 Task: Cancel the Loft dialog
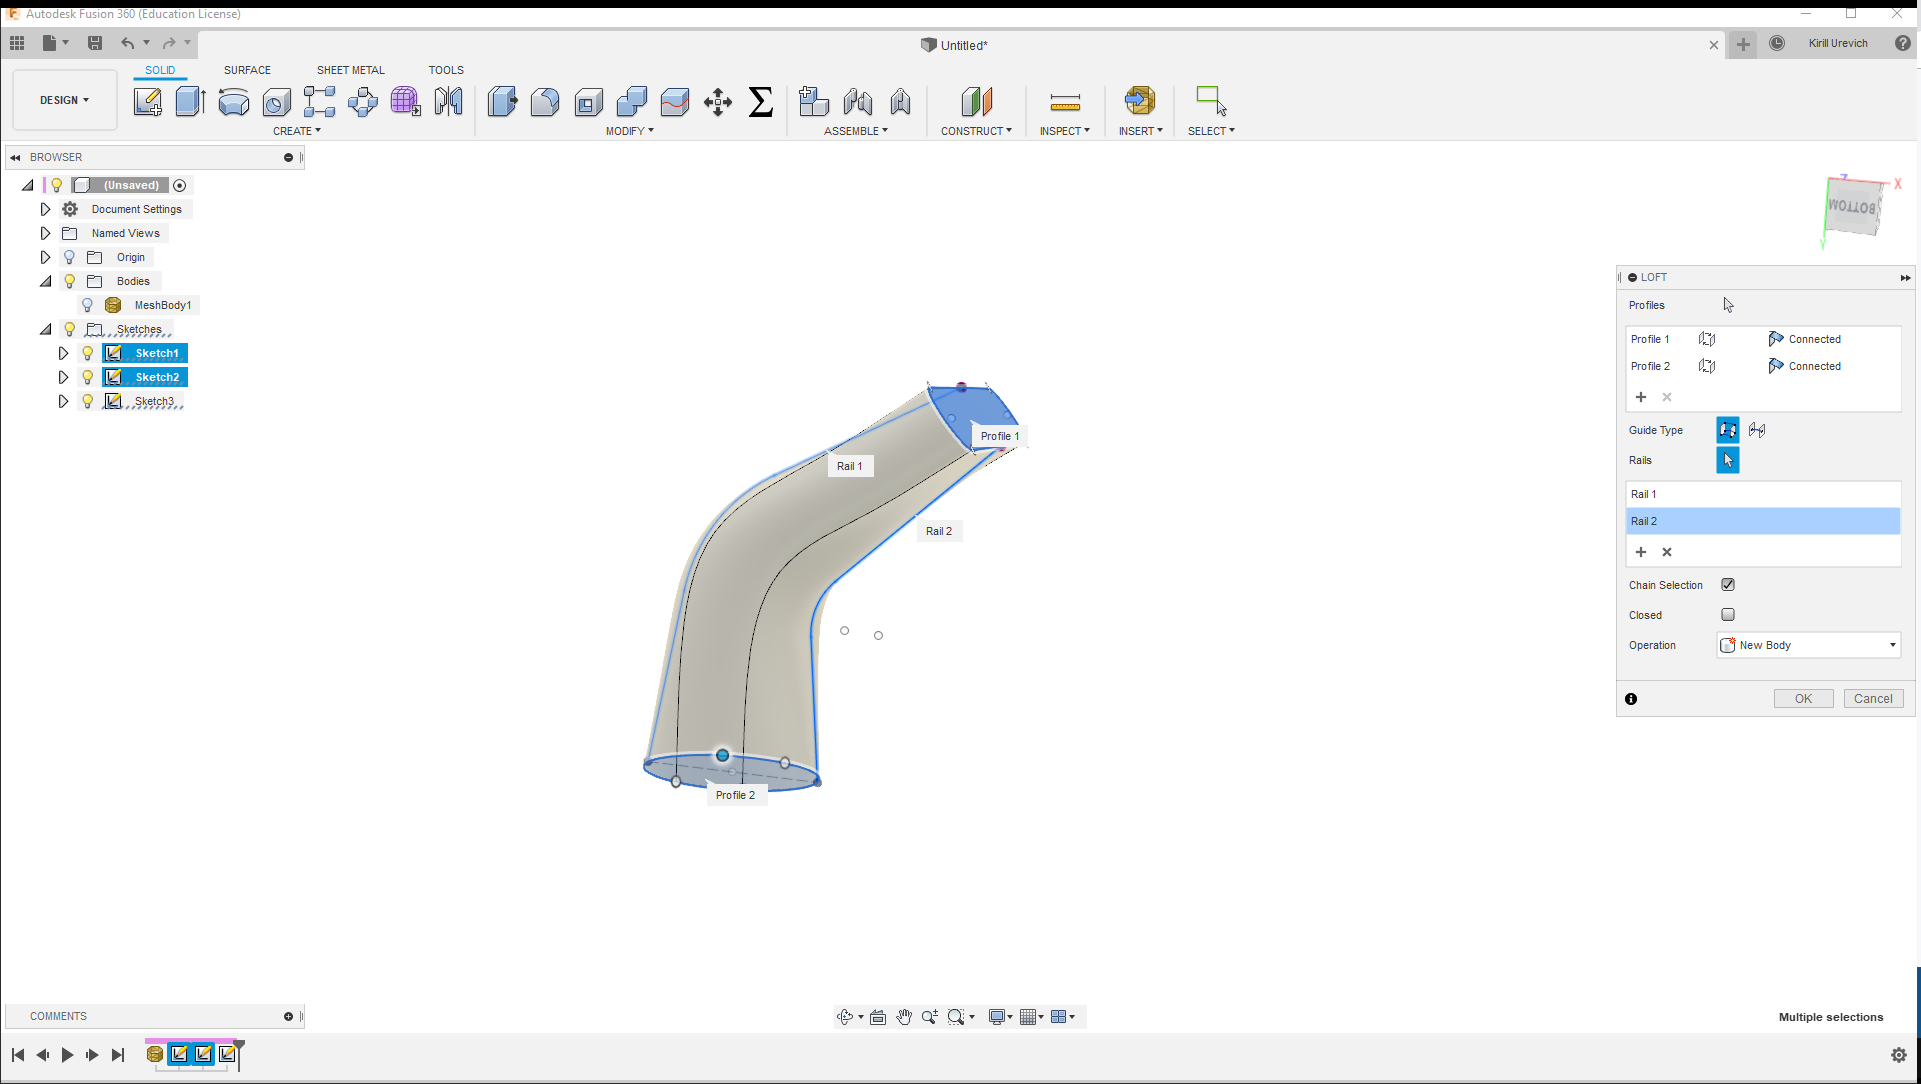point(1872,699)
